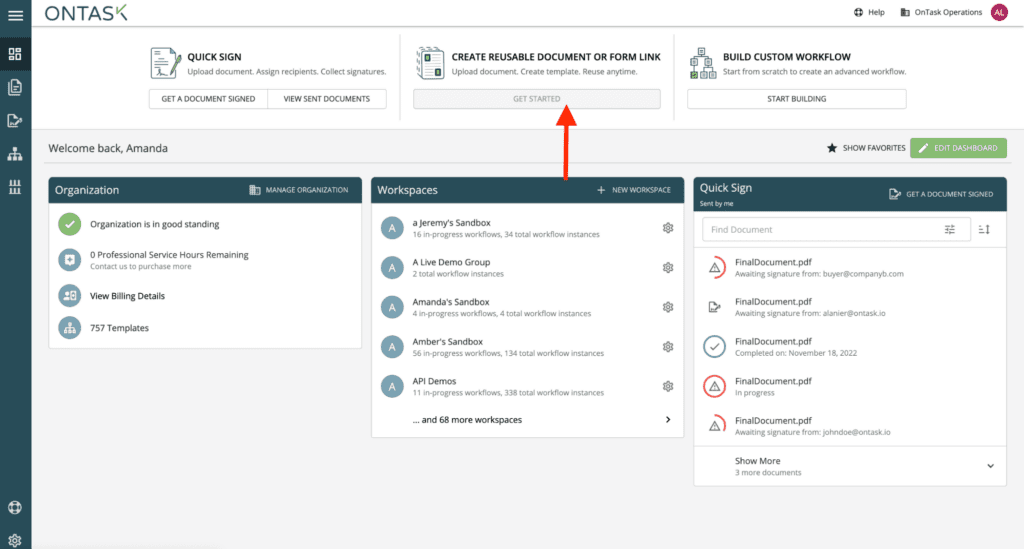The height and width of the screenshot is (549, 1024).
Task: Open the Documents icon in the sidebar
Action: click(x=15, y=87)
